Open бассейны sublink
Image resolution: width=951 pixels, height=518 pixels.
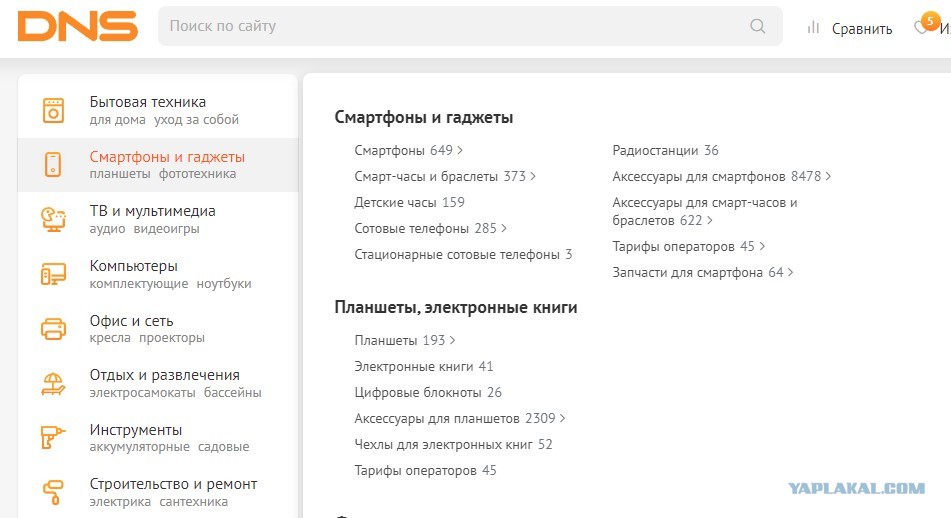click(x=232, y=392)
